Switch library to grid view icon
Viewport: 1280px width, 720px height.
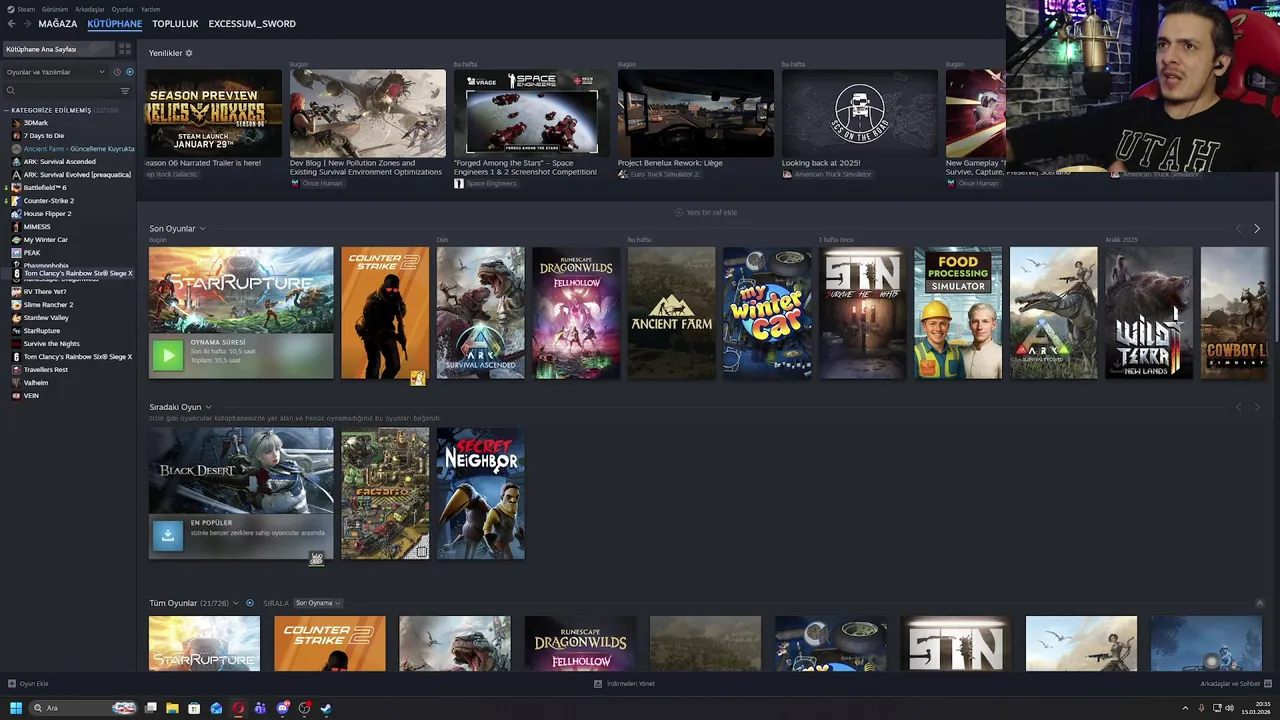coord(125,49)
